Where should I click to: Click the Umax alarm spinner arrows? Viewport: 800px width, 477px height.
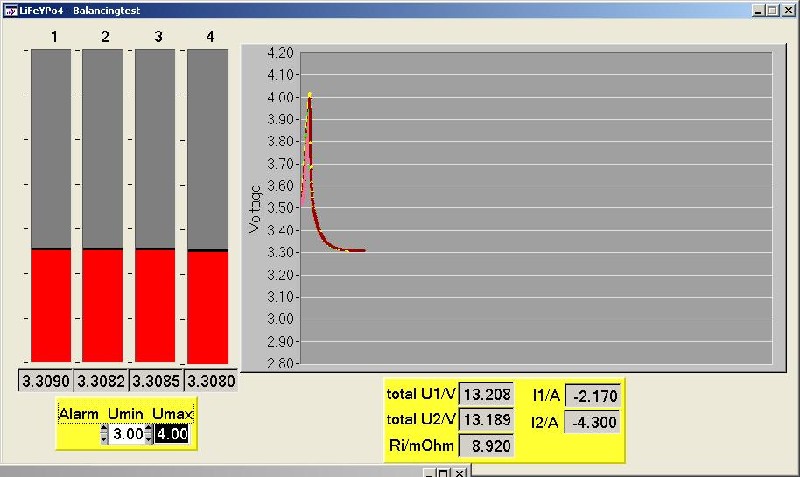point(149,434)
